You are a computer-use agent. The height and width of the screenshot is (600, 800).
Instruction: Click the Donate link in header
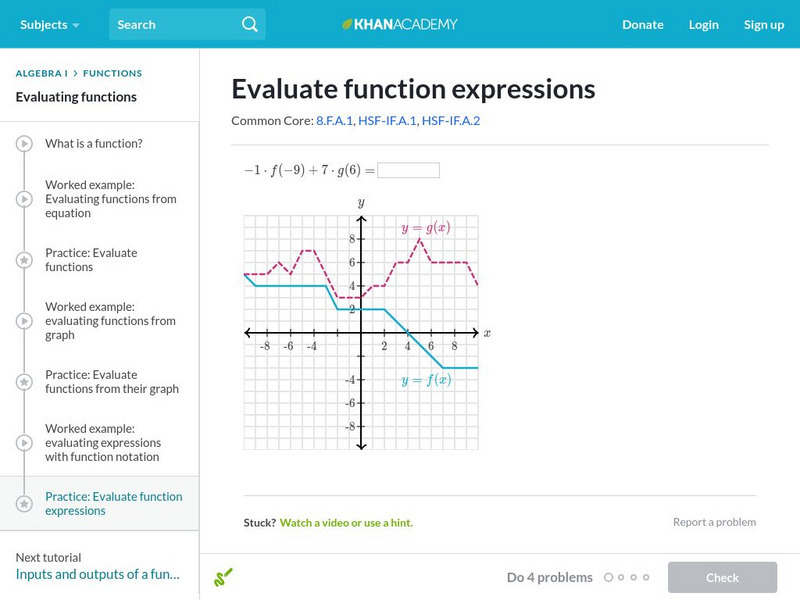[x=643, y=24]
